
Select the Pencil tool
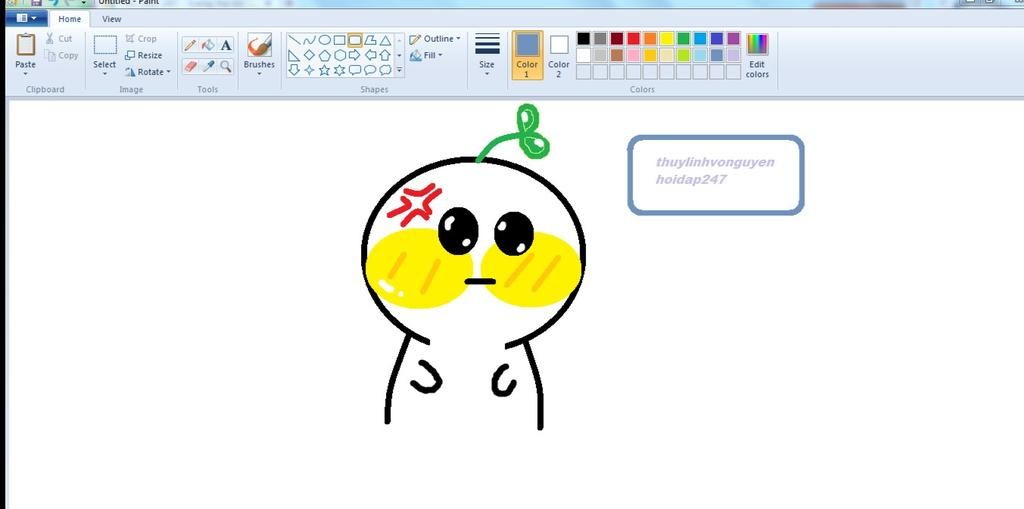point(190,45)
